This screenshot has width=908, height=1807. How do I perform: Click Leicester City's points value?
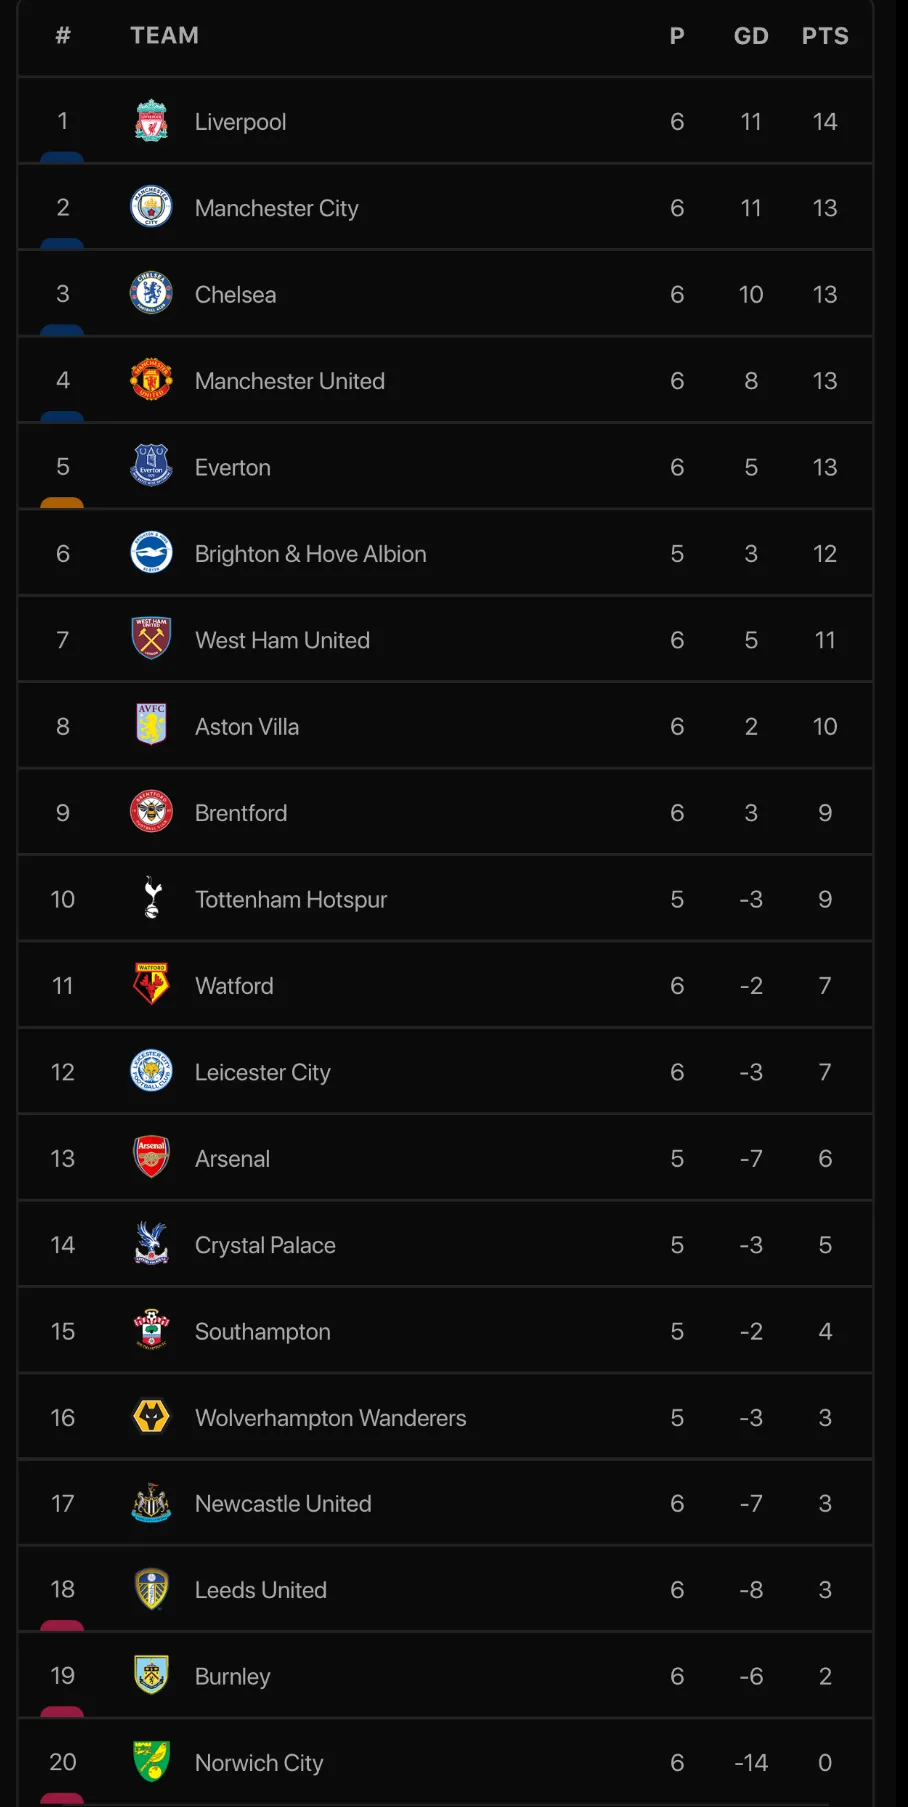point(825,1072)
